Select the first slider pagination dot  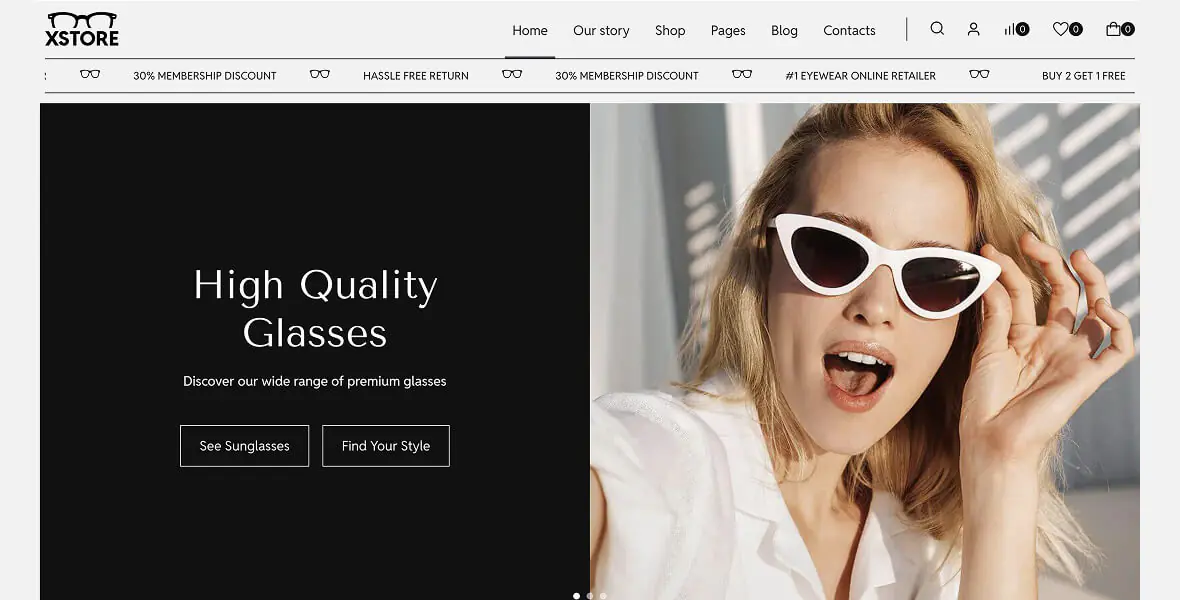(576, 596)
